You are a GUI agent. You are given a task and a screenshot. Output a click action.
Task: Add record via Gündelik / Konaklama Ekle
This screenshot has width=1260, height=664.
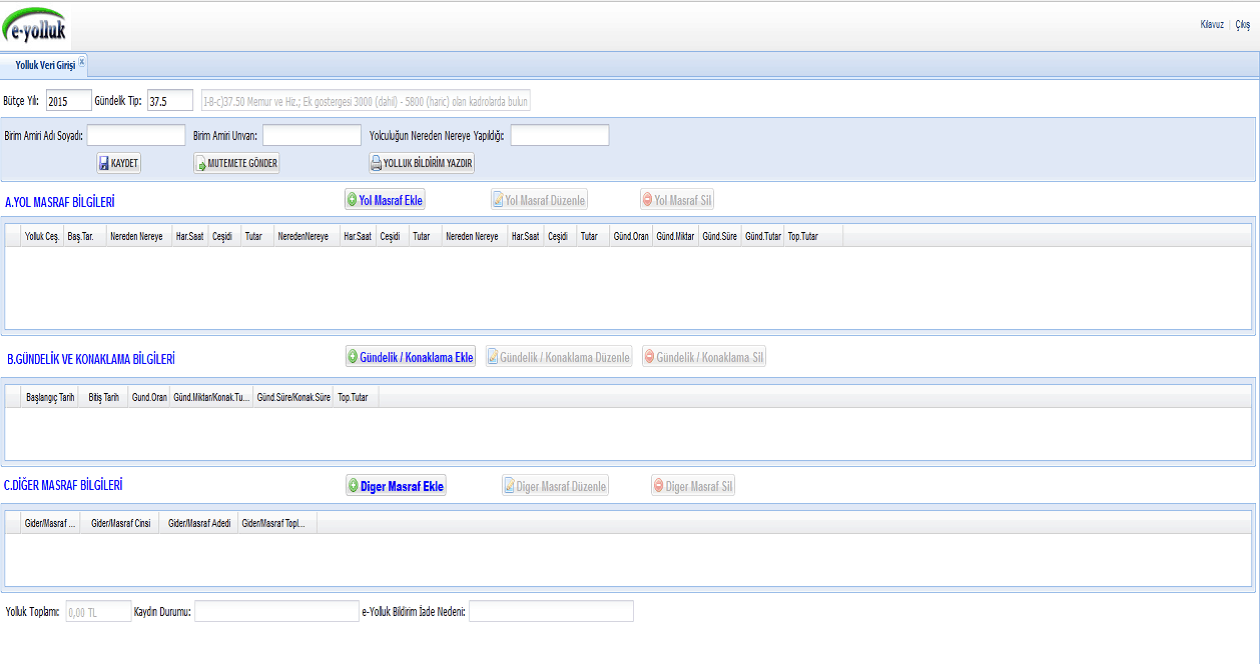pos(410,357)
